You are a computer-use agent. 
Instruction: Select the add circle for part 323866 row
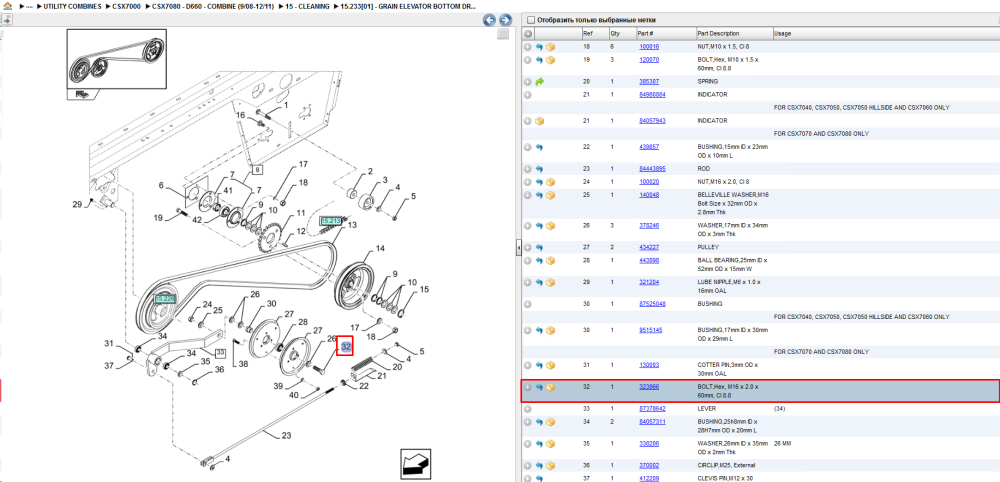pos(528,387)
